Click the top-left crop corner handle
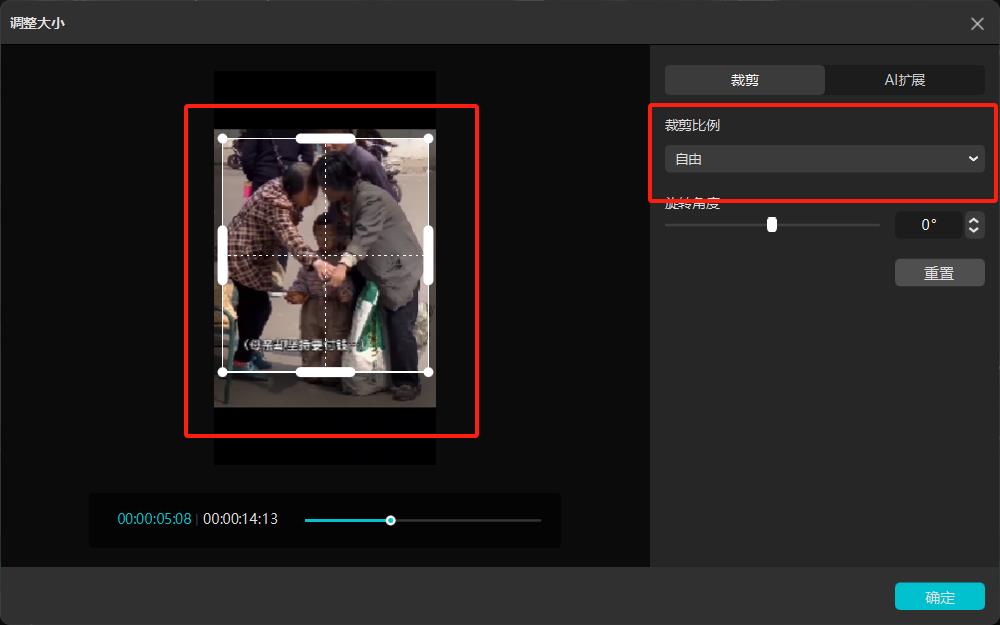 click(222, 138)
